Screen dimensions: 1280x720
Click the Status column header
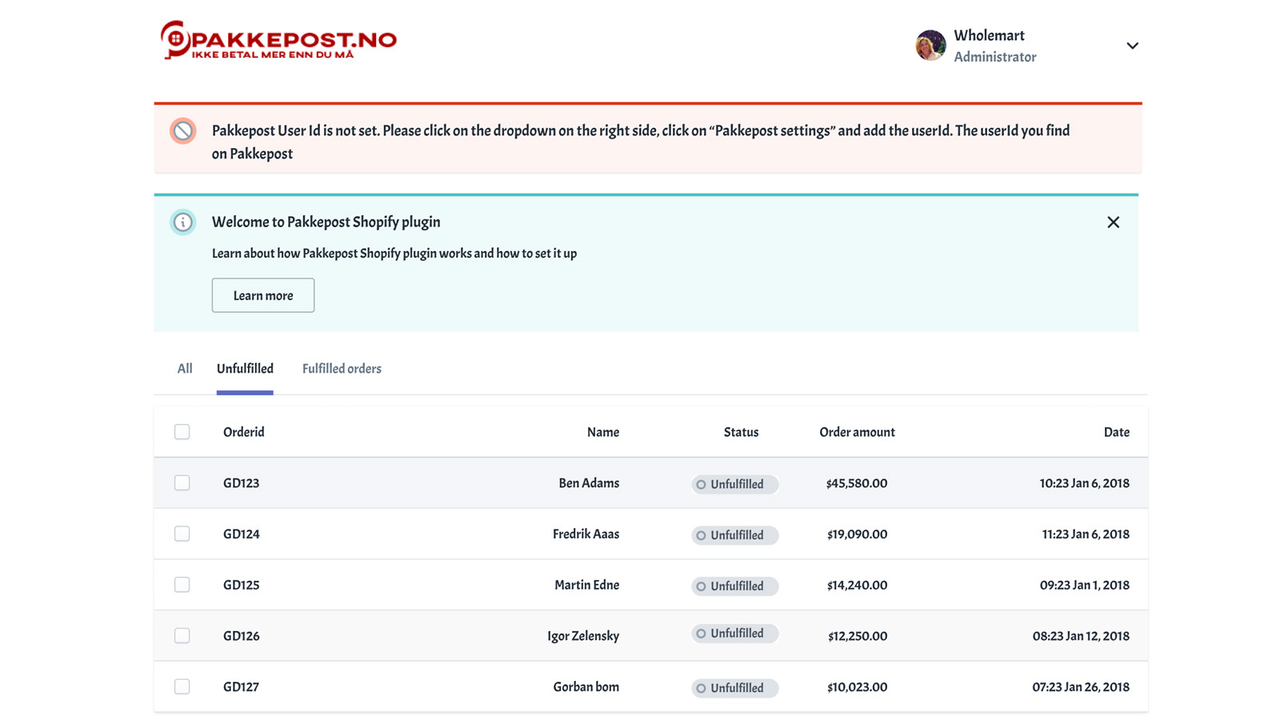741,432
